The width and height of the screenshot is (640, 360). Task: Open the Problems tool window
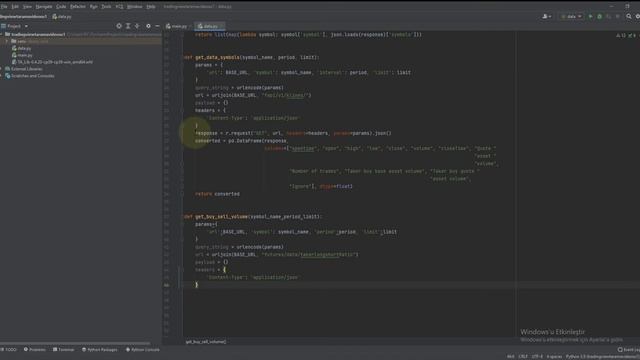(35, 350)
